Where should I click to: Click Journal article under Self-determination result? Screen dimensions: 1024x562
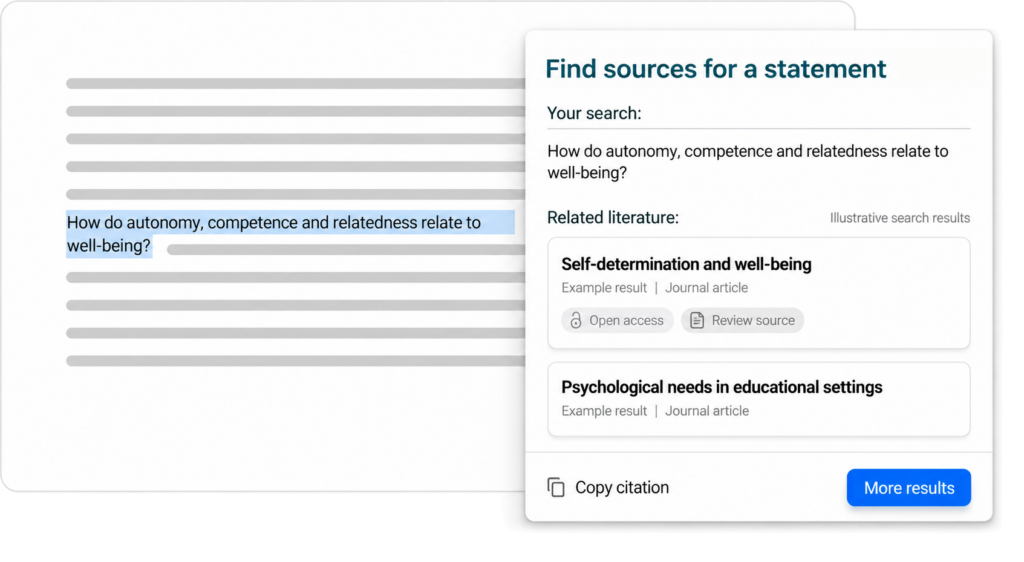click(707, 288)
